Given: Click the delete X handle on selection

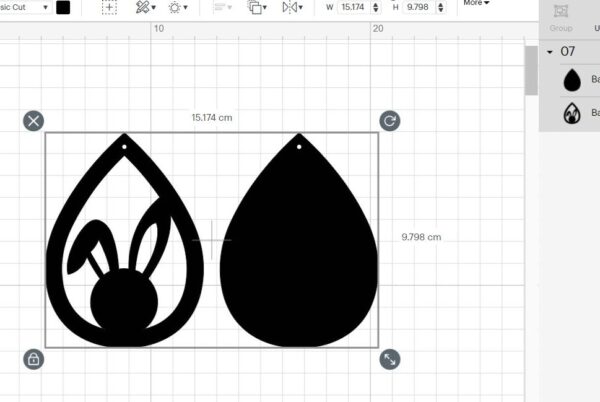Looking at the screenshot, I should [33, 121].
